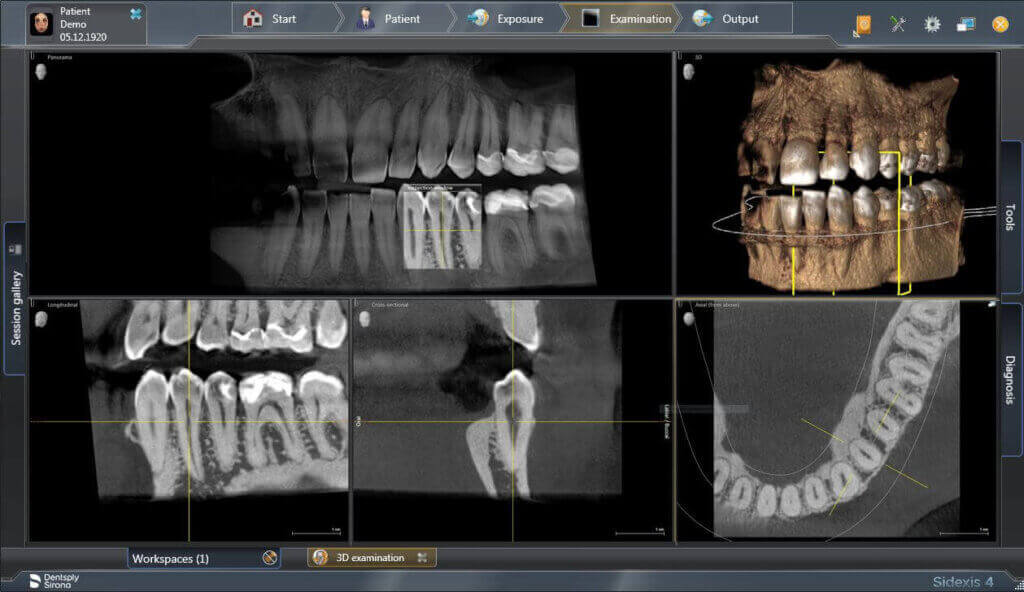Click the "Cross-sectional" view label

coord(389,305)
